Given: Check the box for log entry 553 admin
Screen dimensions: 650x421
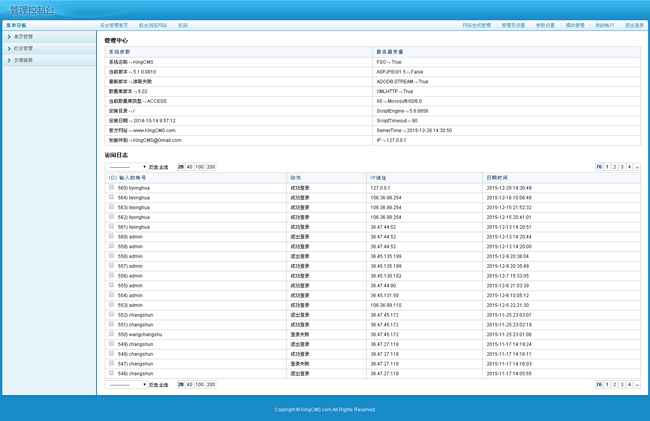Looking at the screenshot, I should pyautogui.click(x=112, y=305).
